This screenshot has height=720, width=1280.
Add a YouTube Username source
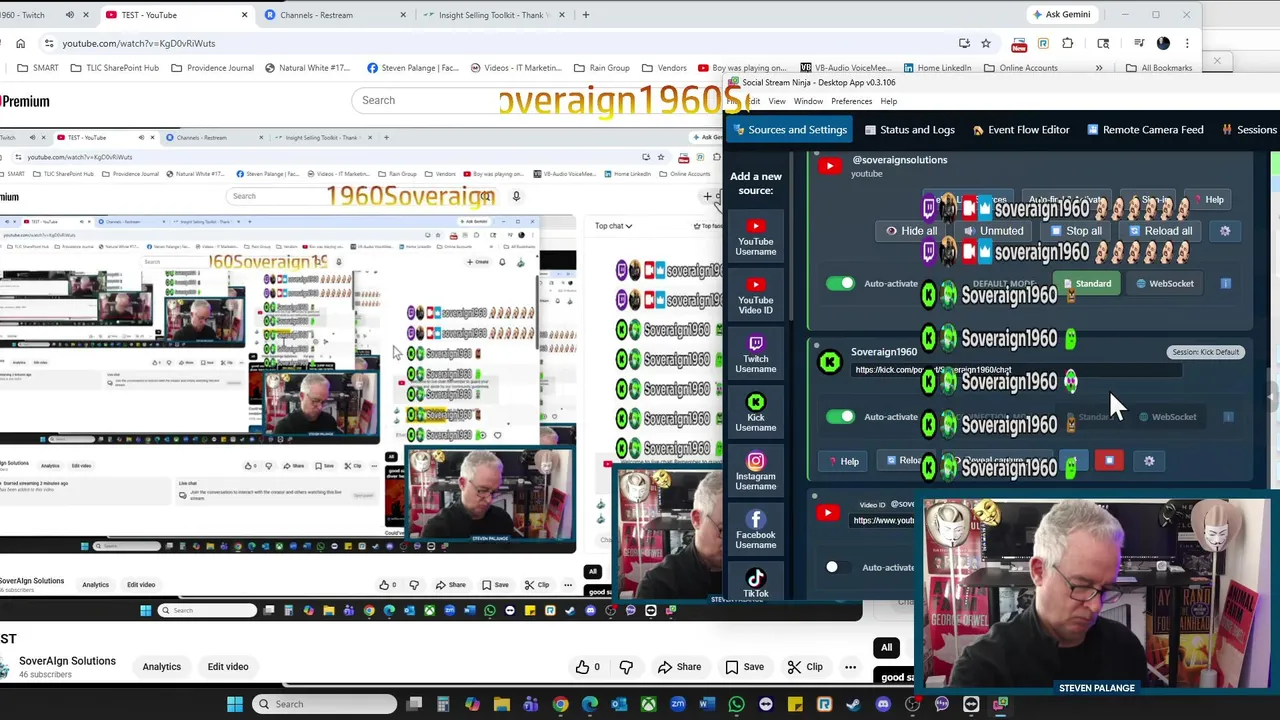coord(756,236)
